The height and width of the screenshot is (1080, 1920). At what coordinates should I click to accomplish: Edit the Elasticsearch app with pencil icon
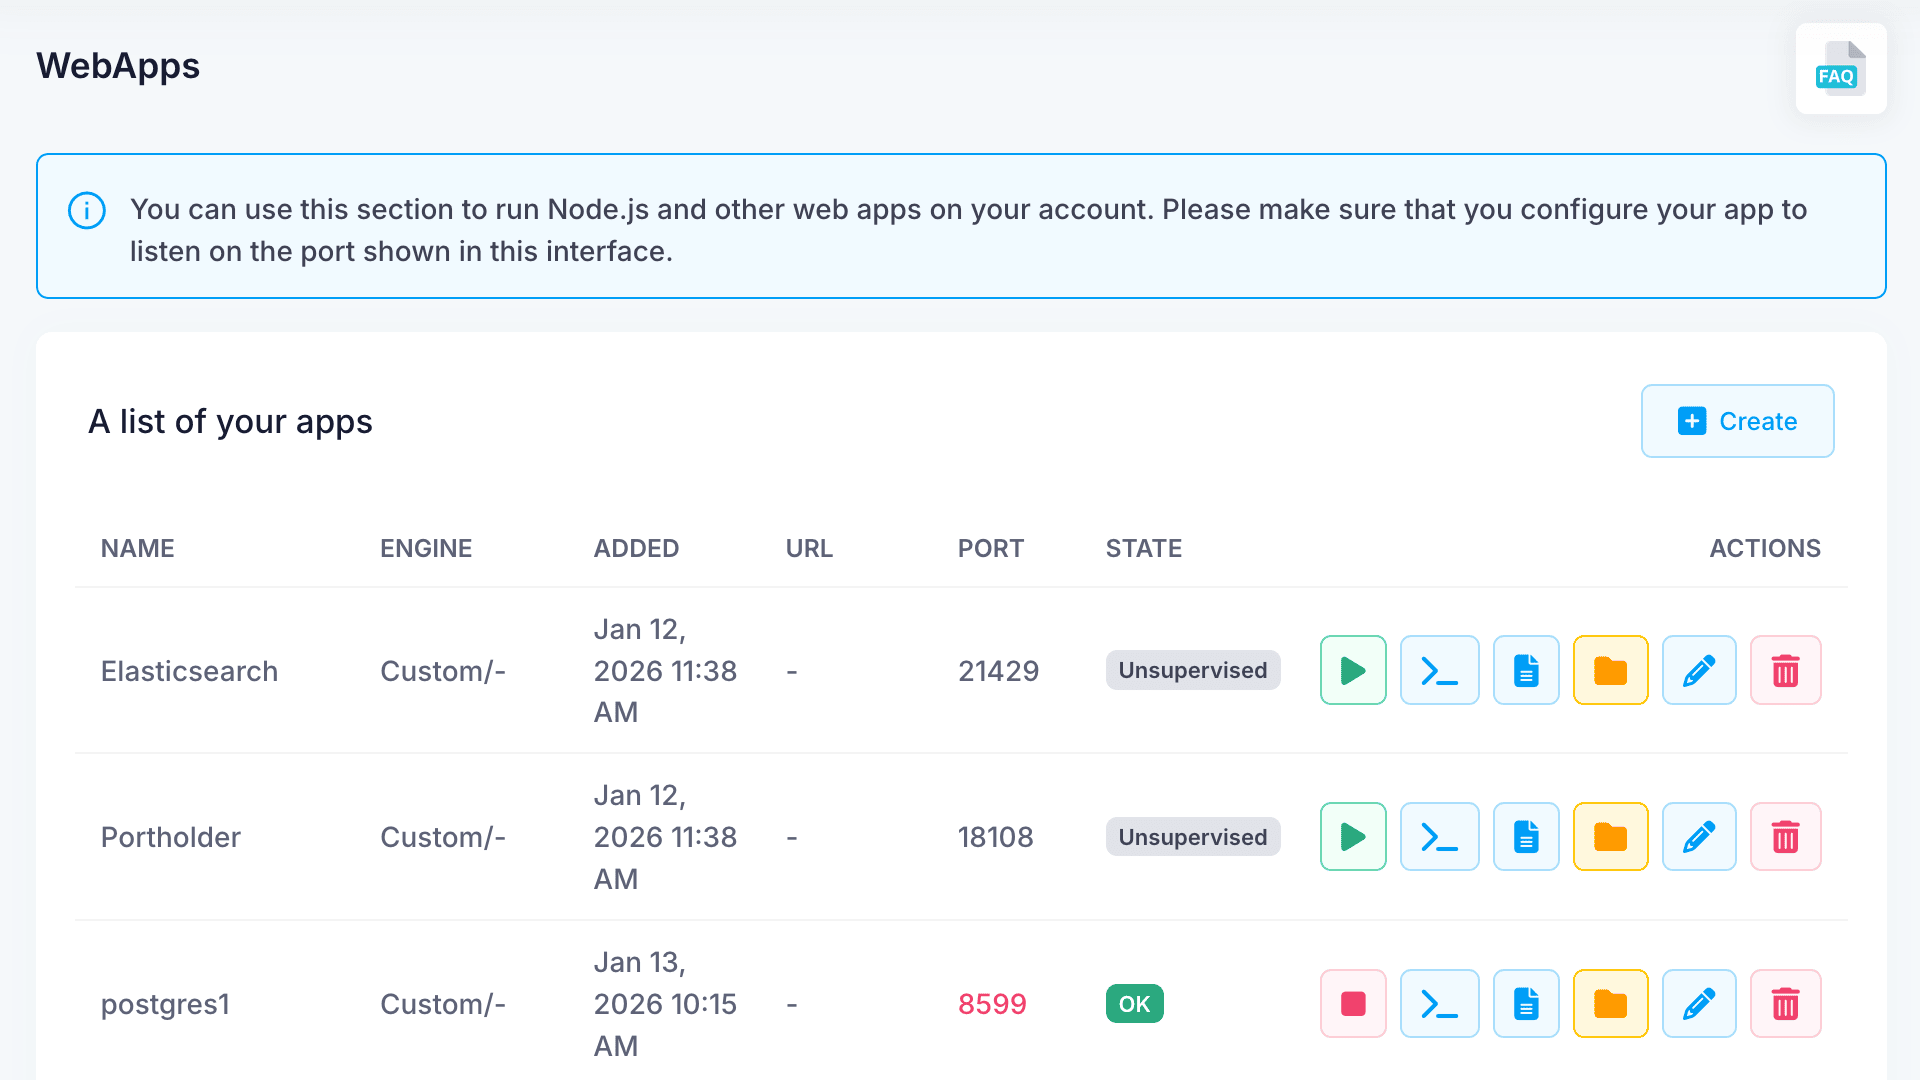1699,670
